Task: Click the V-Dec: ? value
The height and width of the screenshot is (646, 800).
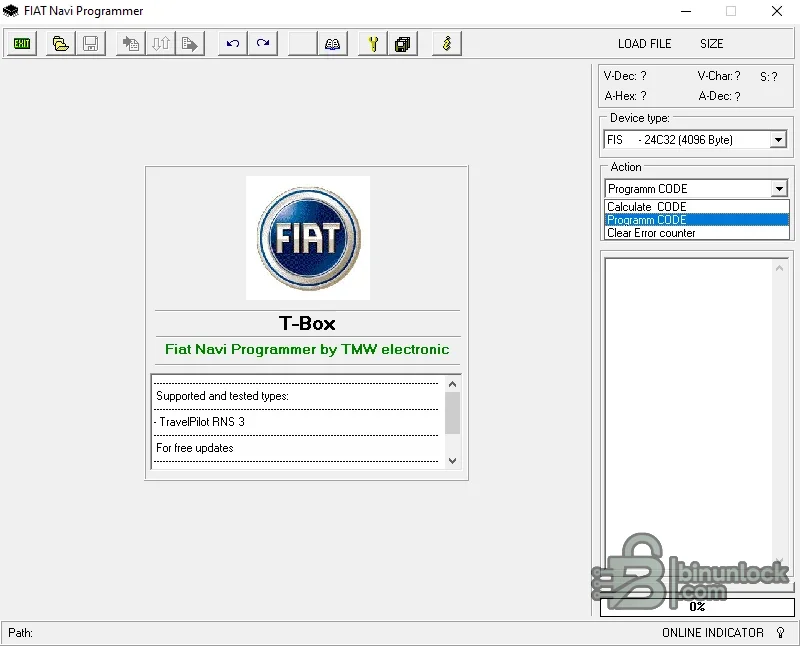Action: click(625, 76)
